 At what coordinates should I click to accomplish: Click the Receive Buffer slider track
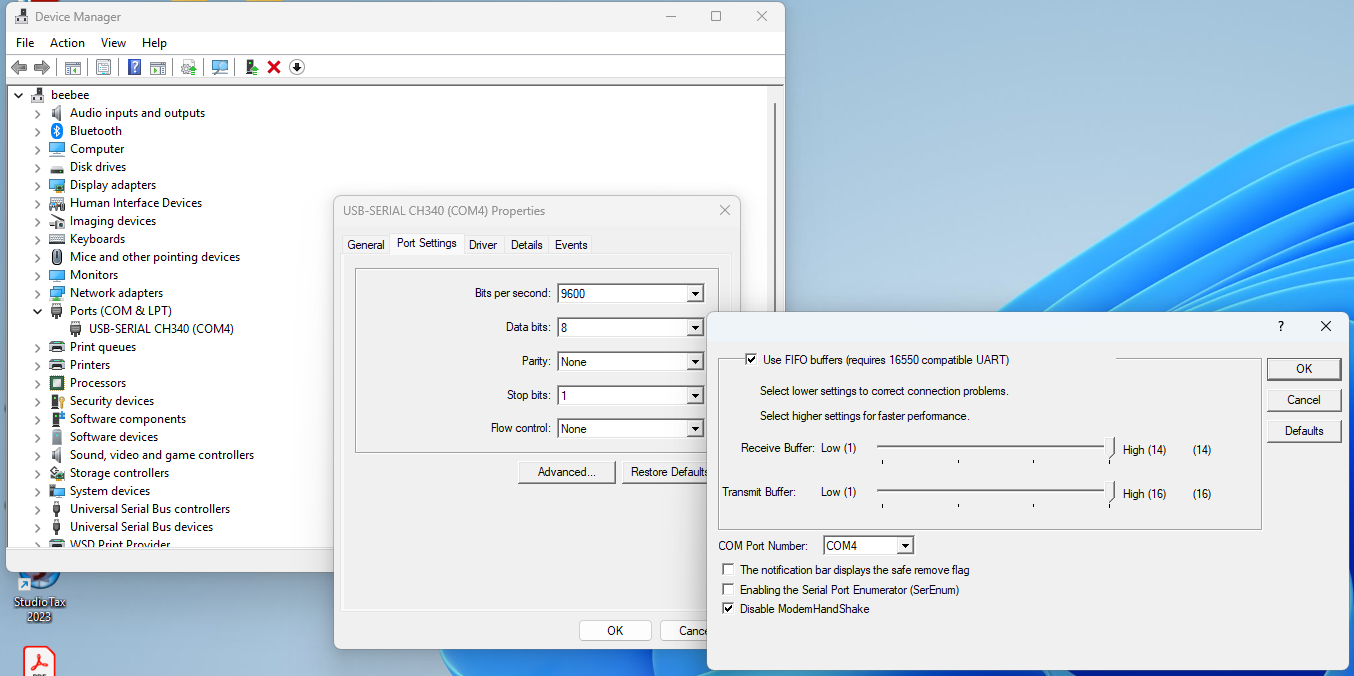tap(992, 449)
